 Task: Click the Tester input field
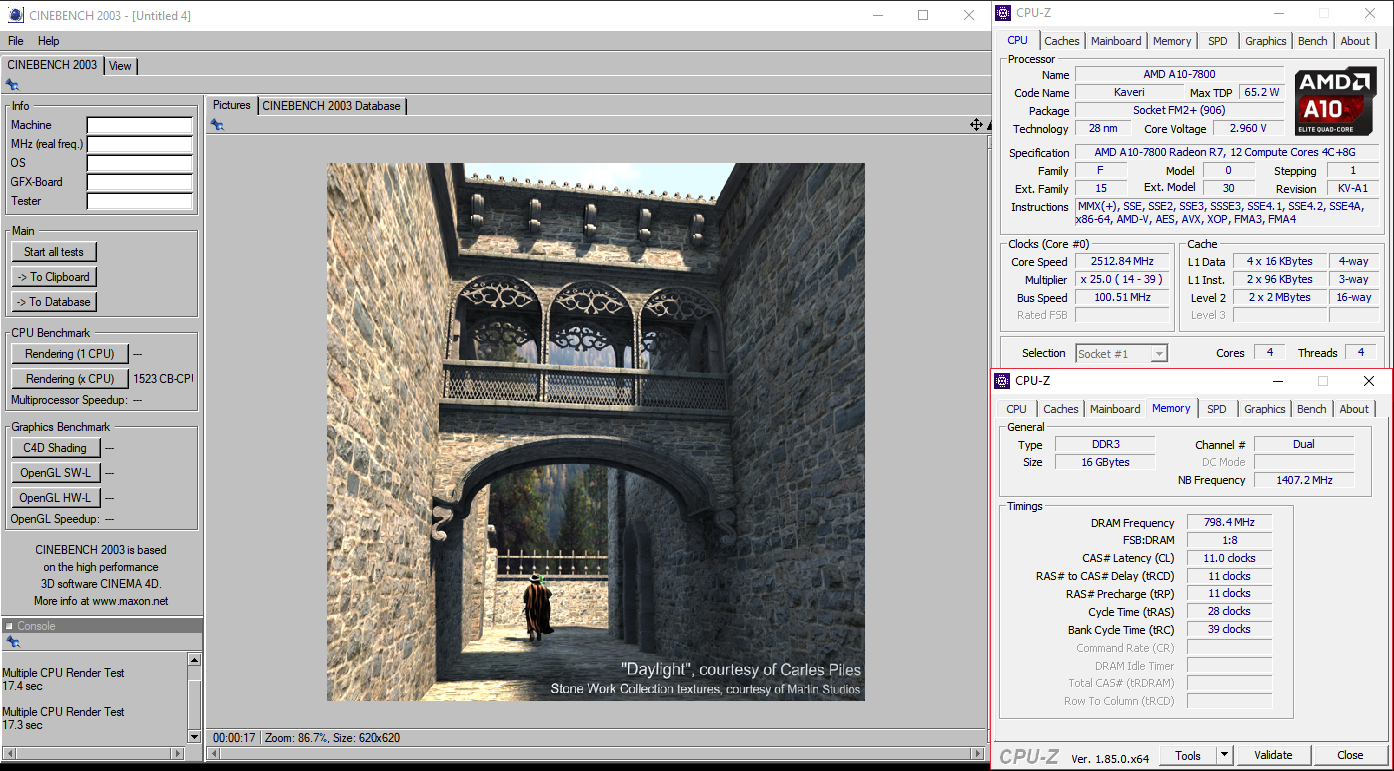[139, 201]
